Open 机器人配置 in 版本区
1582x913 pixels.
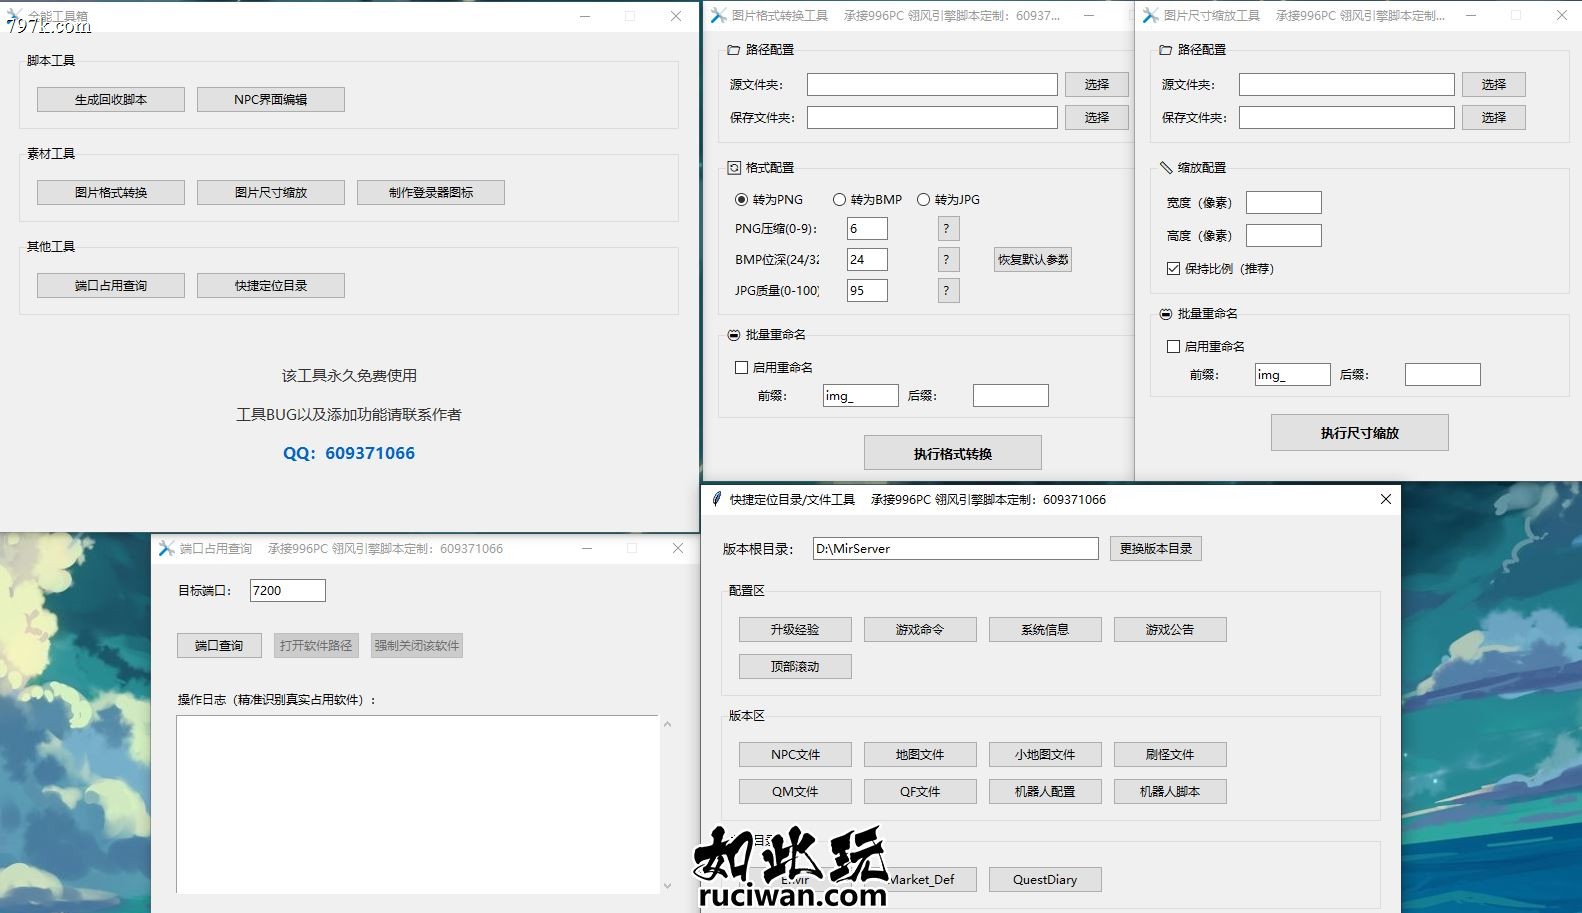pos(1045,791)
